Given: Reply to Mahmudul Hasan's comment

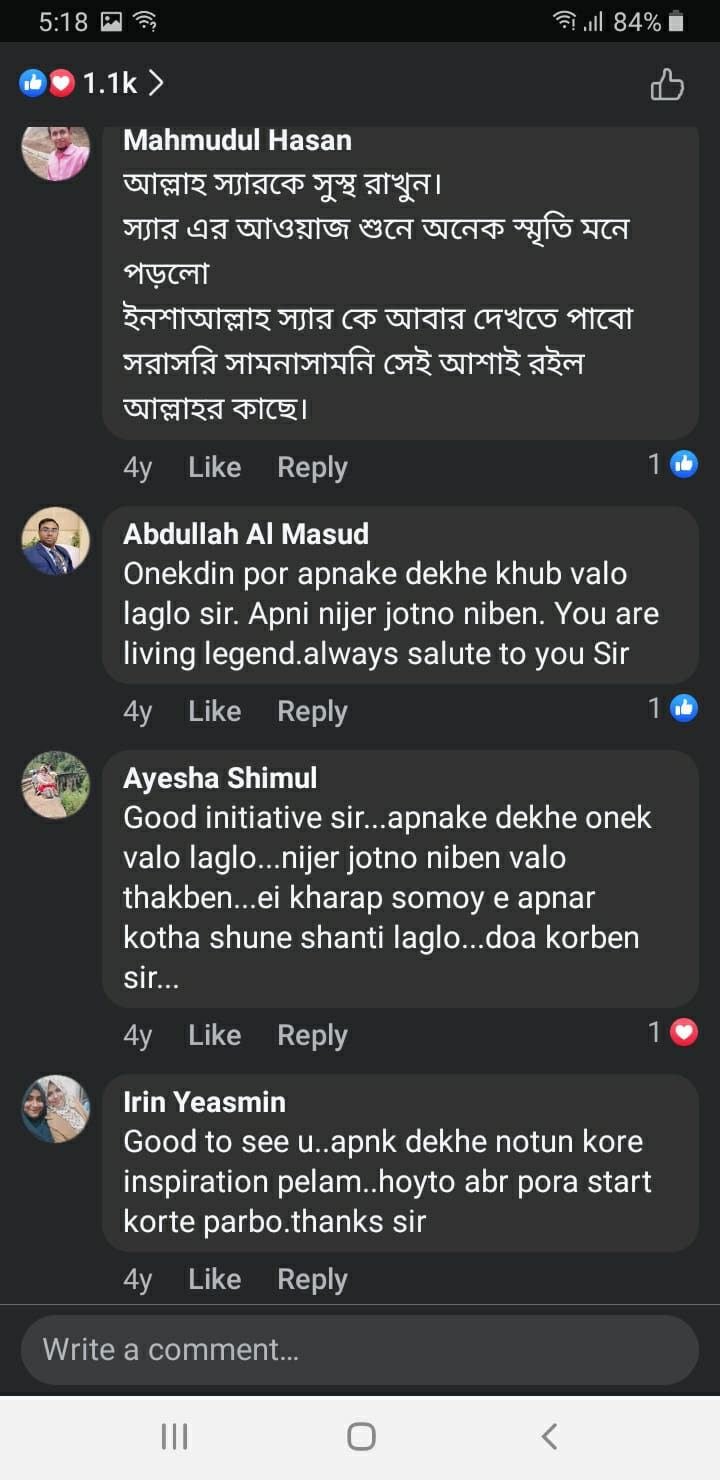Looking at the screenshot, I should [x=312, y=467].
